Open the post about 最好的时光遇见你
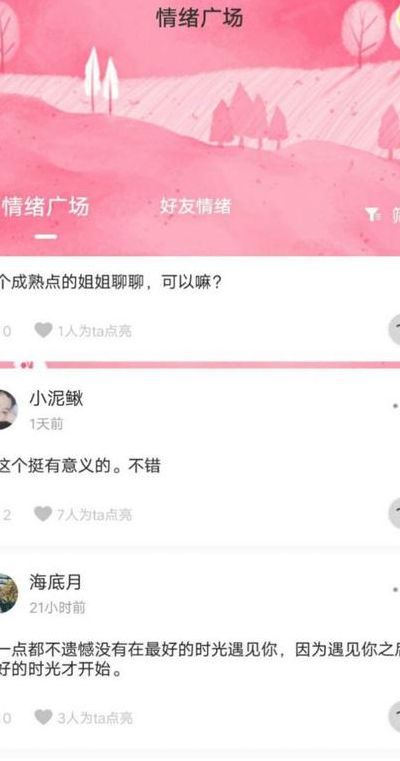Screen dimensions: 400x761 point(200,661)
